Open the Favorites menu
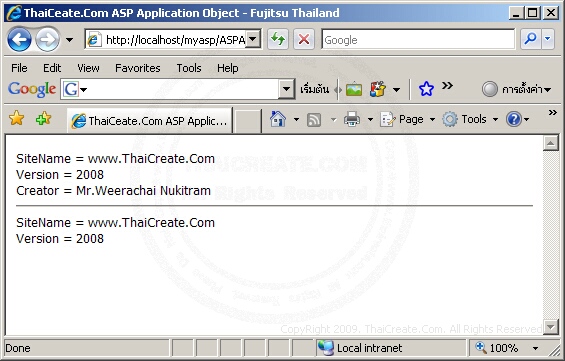The height and width of the screenshot is (361, 565). 138,68
